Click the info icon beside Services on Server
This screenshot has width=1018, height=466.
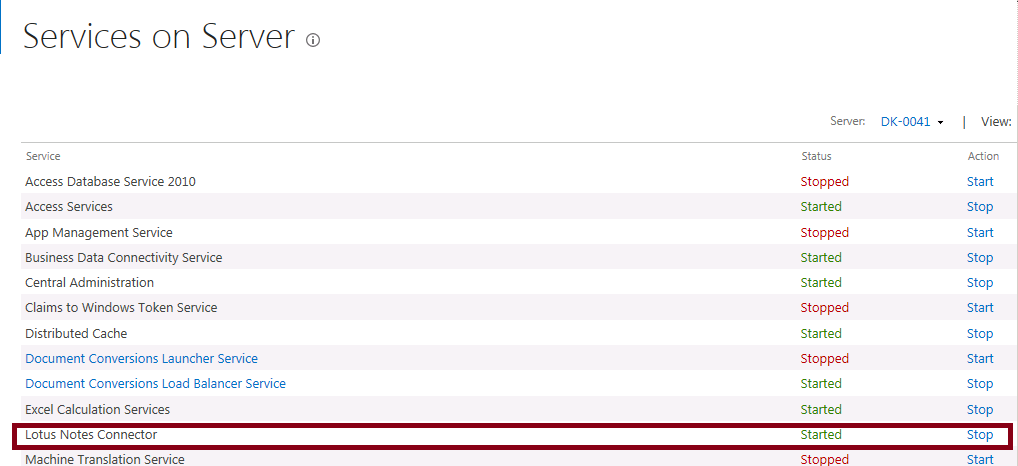click(313, 40)
